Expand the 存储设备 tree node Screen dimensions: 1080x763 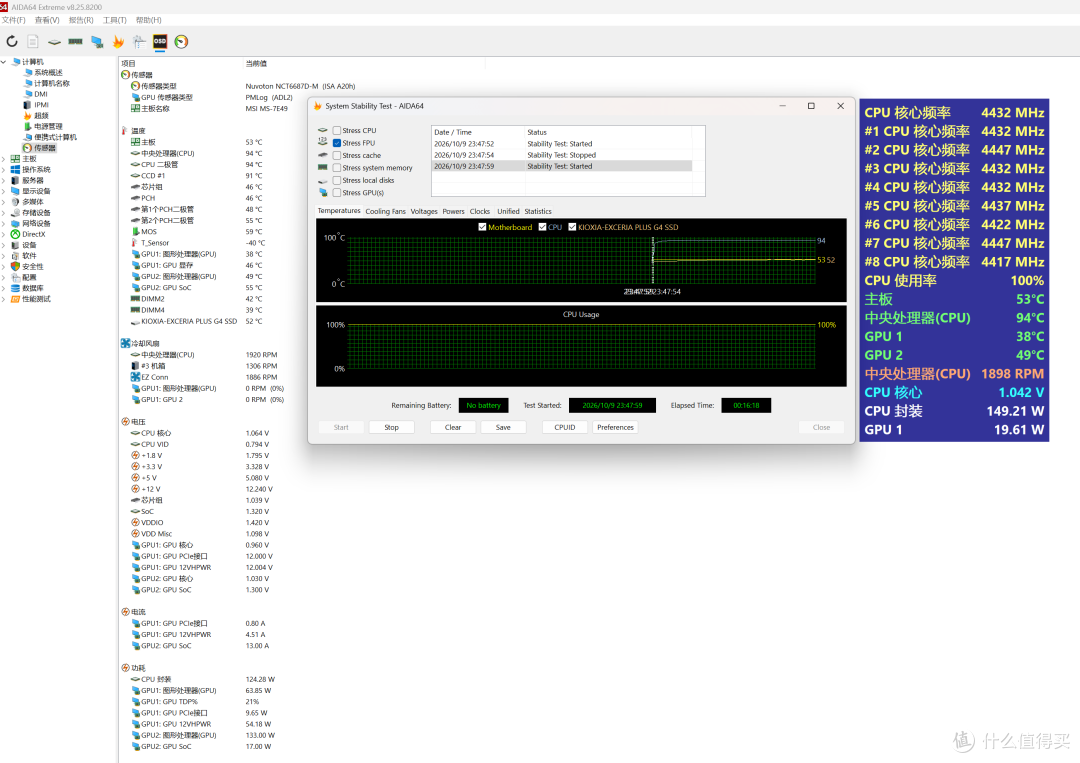tap(4, 213)
